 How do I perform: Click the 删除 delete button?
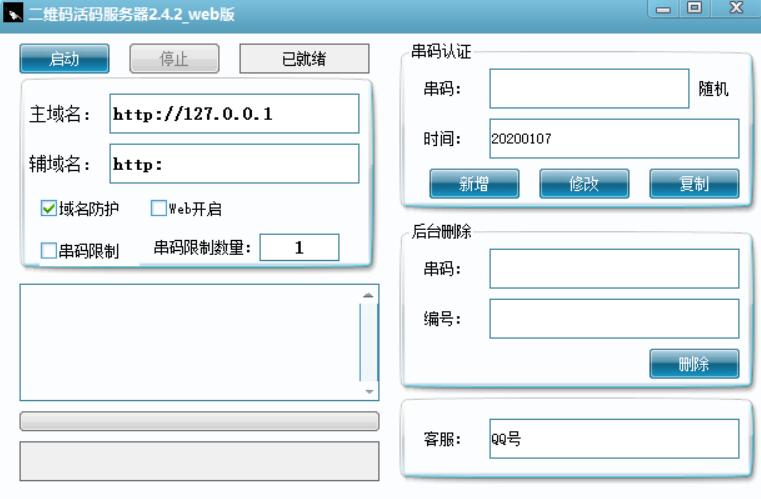point(695,364)
